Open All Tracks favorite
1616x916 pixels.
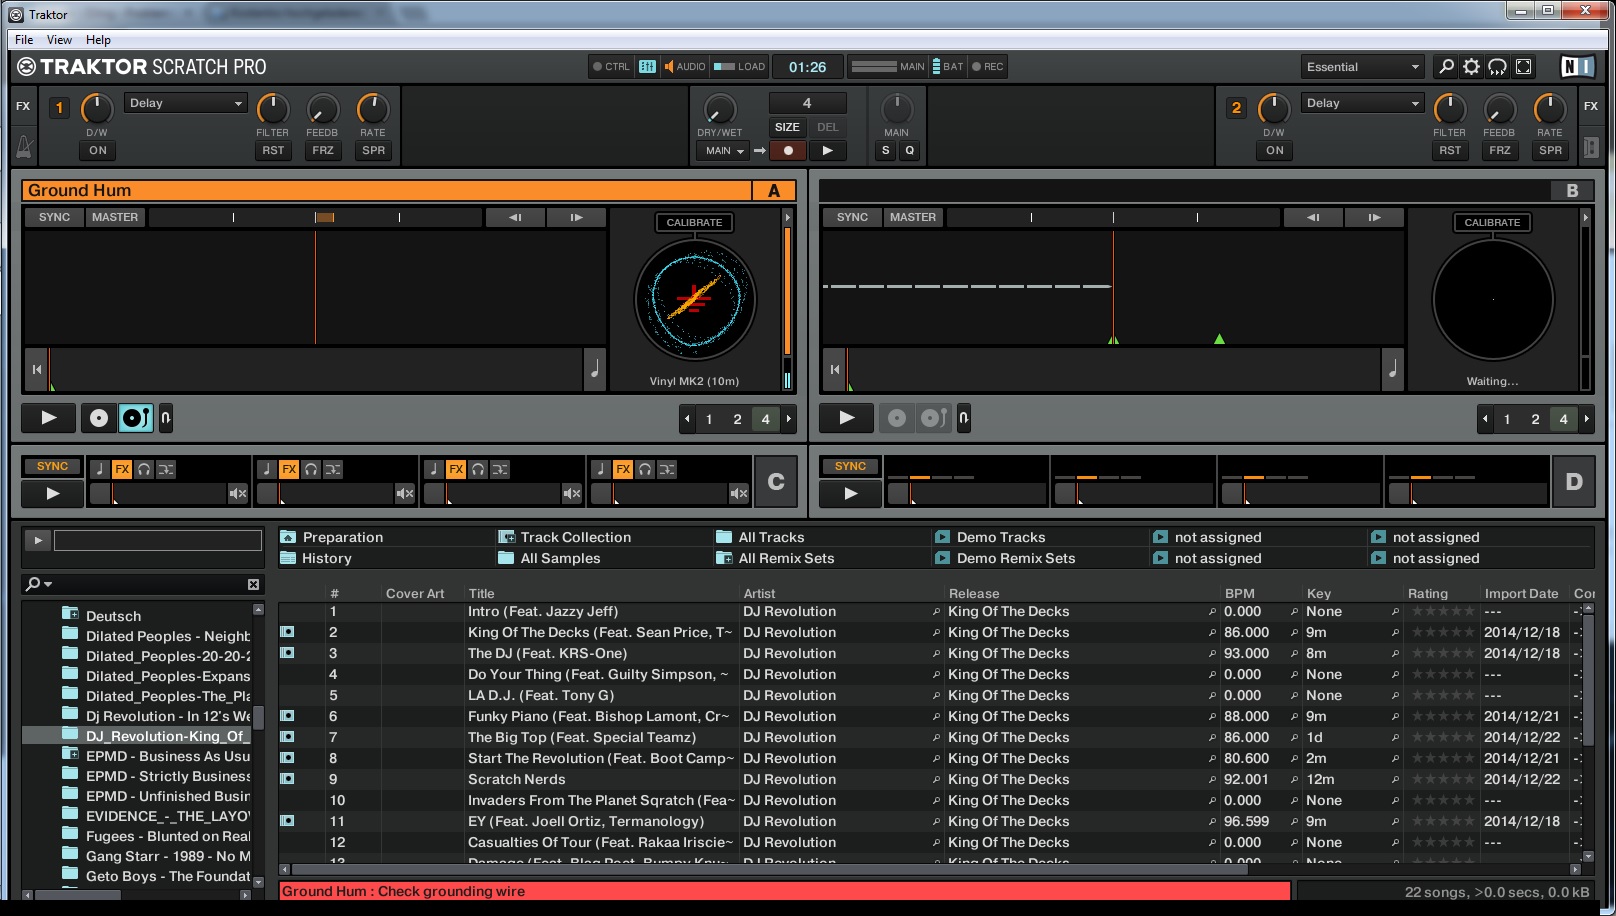[x=771, y=537]
